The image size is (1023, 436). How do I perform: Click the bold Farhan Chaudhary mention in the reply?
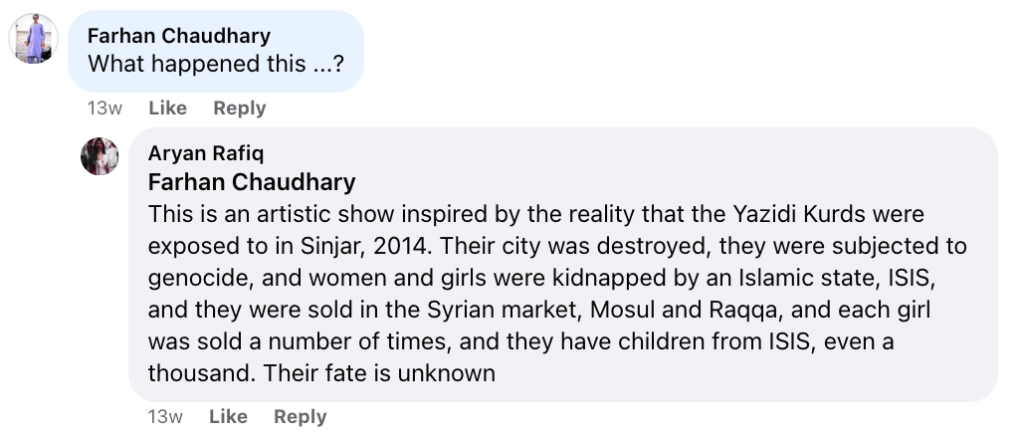251,183
